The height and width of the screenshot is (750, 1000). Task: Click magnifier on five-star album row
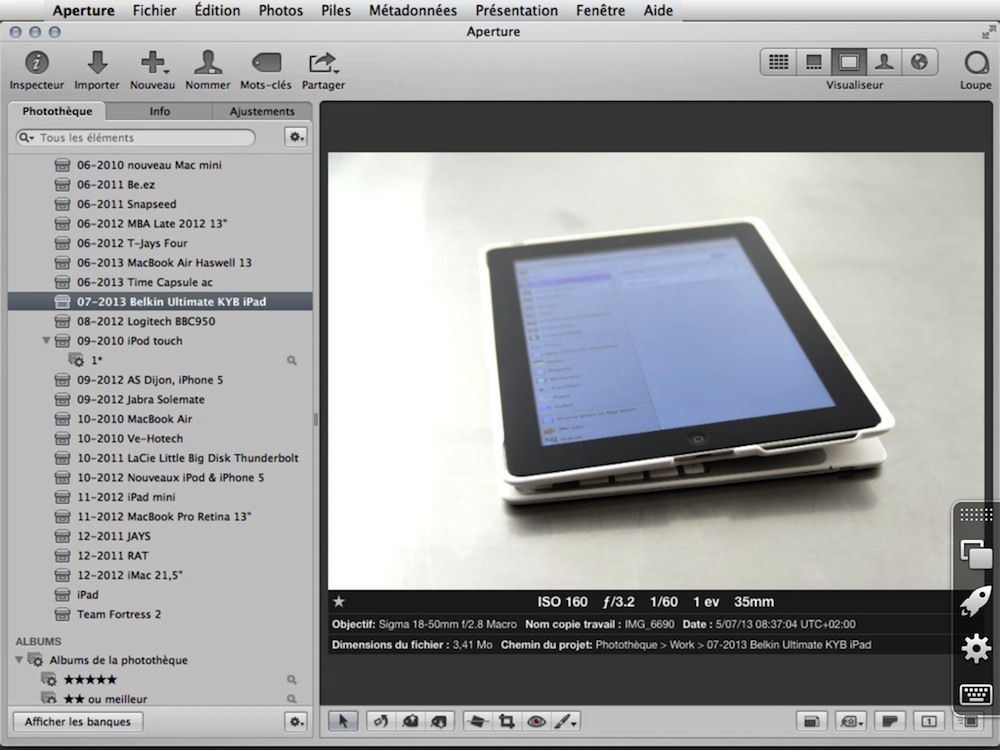pyautogui.click(x=291, y=680)
